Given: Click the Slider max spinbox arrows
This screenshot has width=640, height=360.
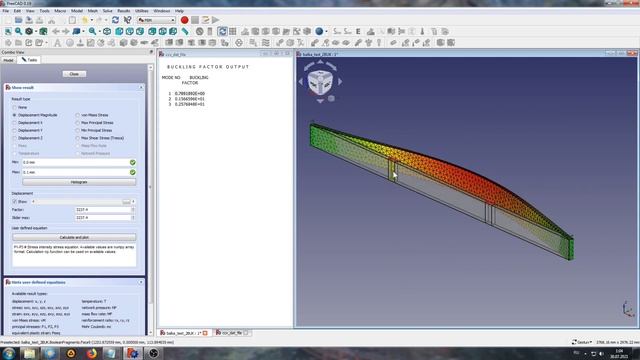Looking at the screenshot, I should pos(133,218).
